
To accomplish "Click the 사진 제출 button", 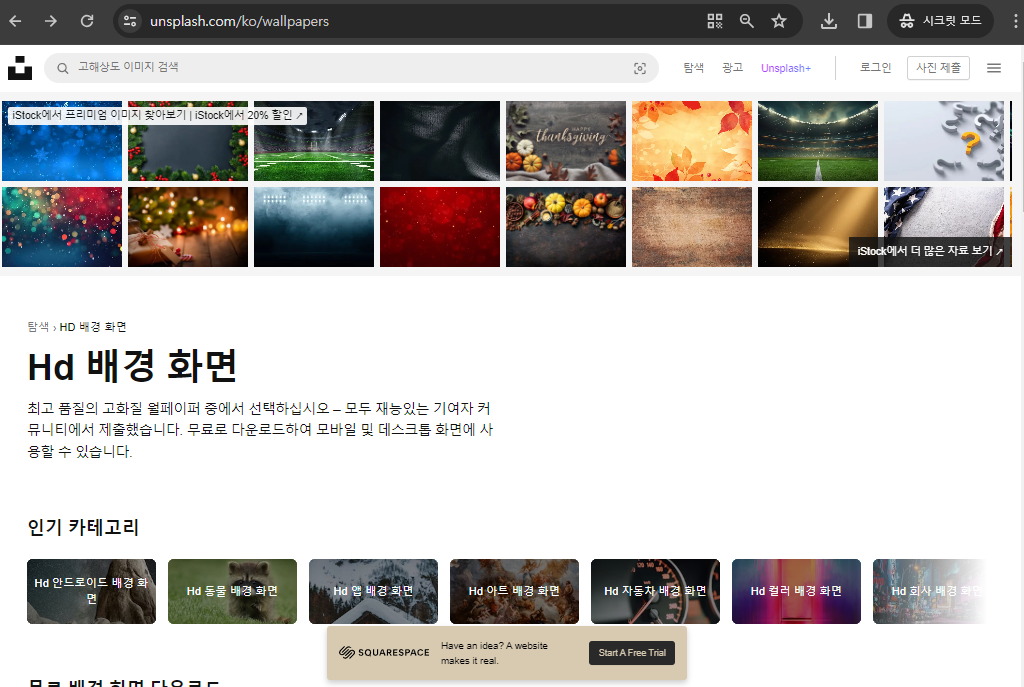I will (938, 68).
